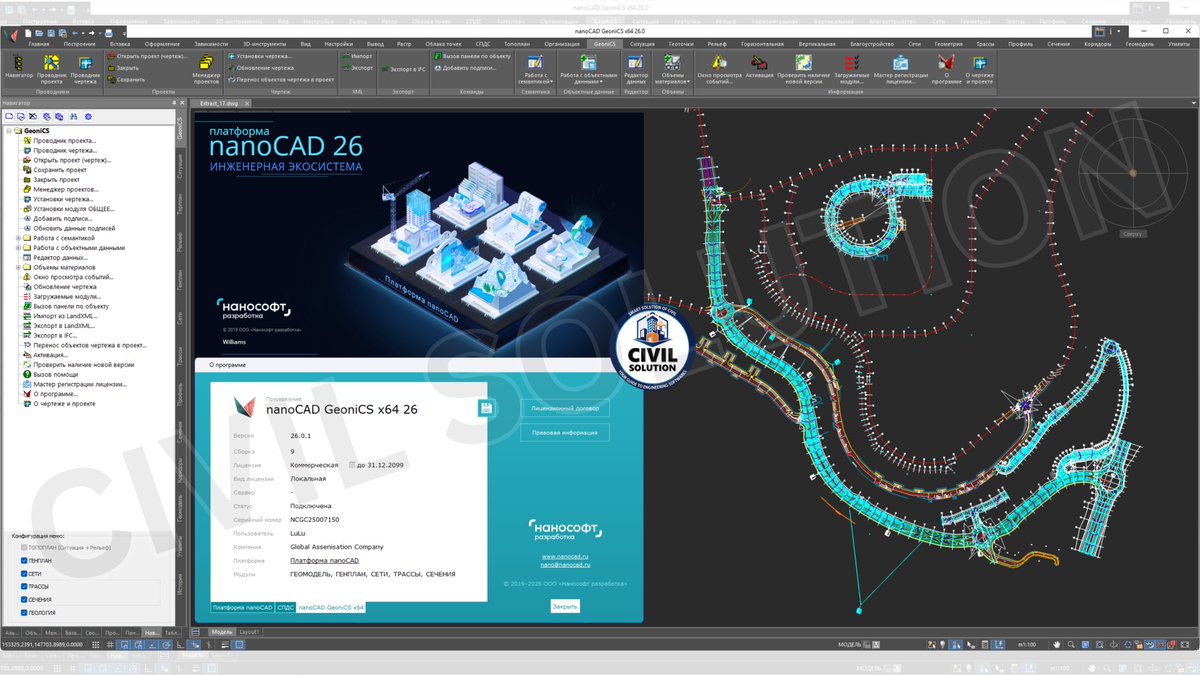Click Импорт in the XML group

[x=357, y=56]
